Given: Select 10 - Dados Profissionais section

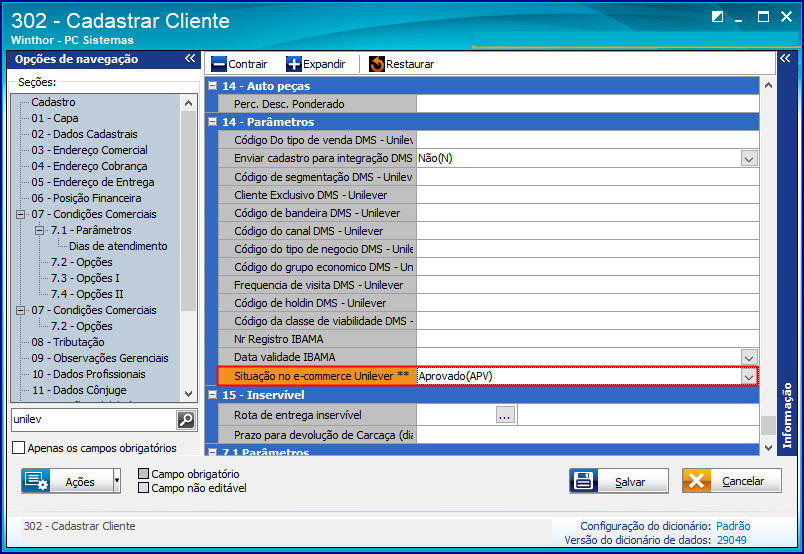Looking at the screenshot, I should pos(89,374).
